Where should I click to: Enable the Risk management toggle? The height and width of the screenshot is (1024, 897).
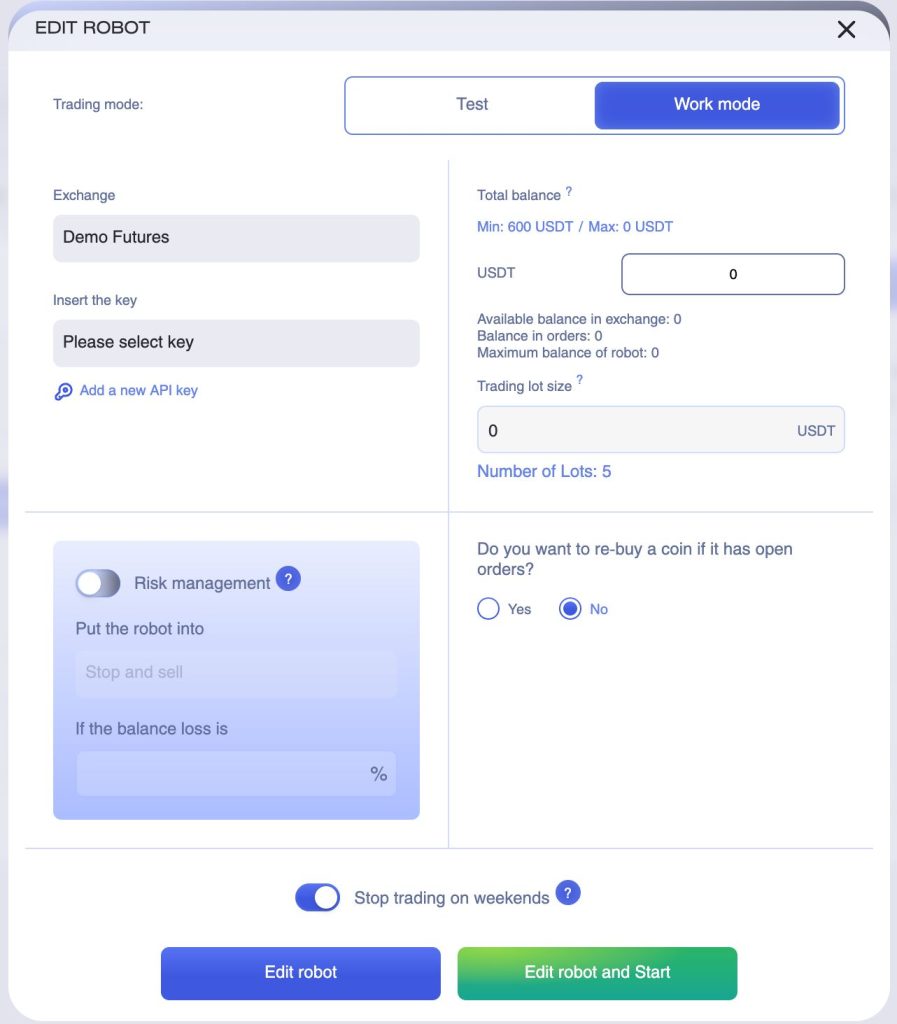pos(98,583)
